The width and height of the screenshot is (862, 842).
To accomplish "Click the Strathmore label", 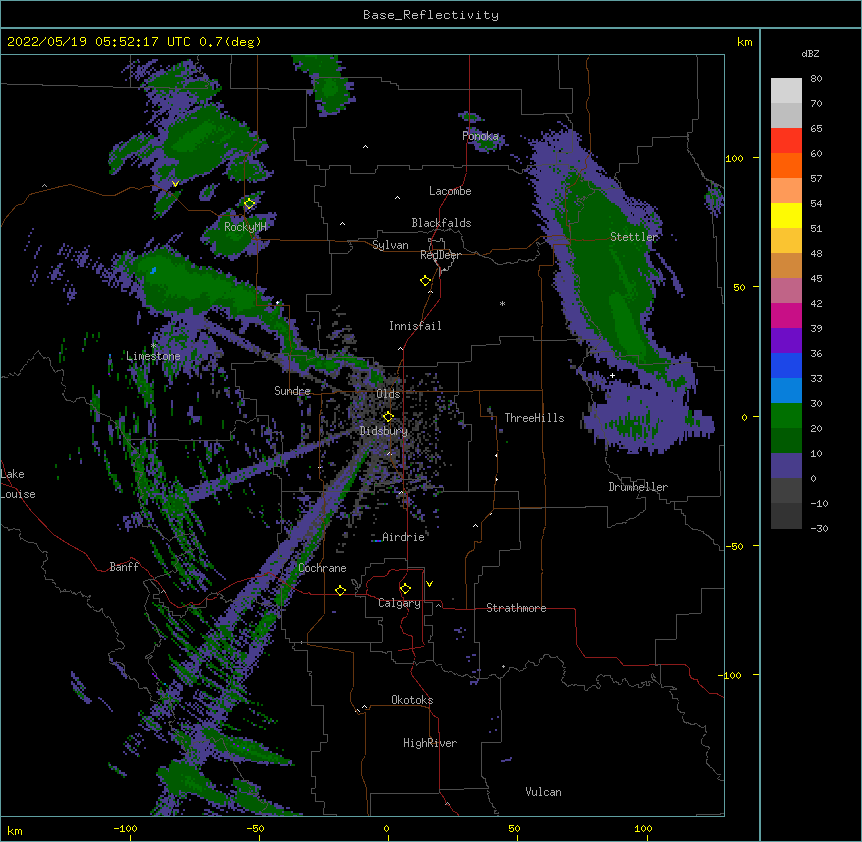I will point(516,608).
